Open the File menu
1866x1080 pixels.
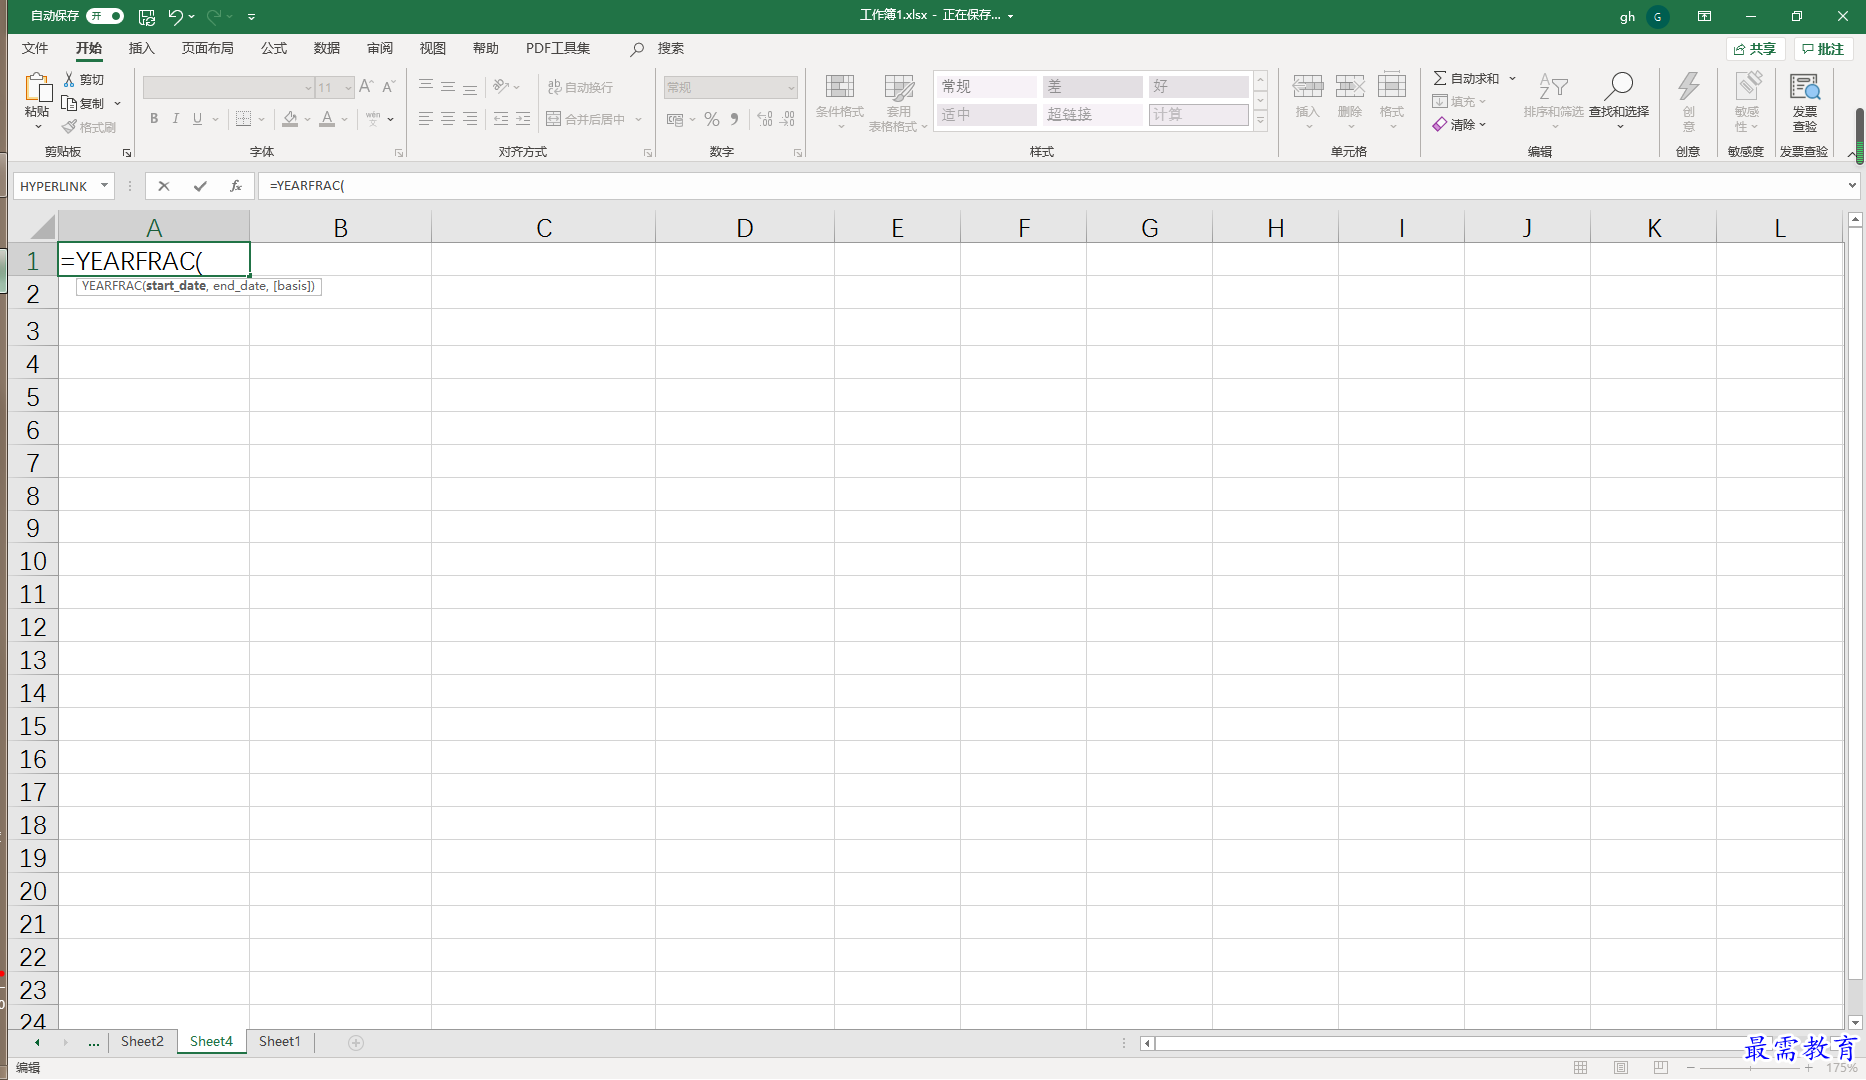35,48
